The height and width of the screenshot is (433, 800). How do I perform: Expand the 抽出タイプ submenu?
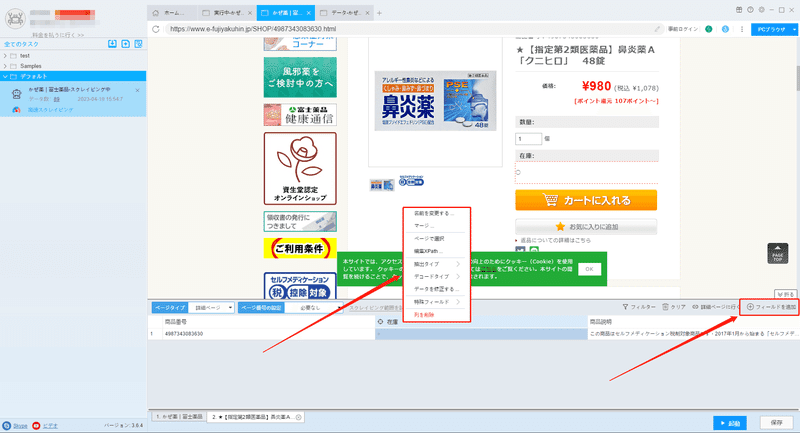coord(436,264)
